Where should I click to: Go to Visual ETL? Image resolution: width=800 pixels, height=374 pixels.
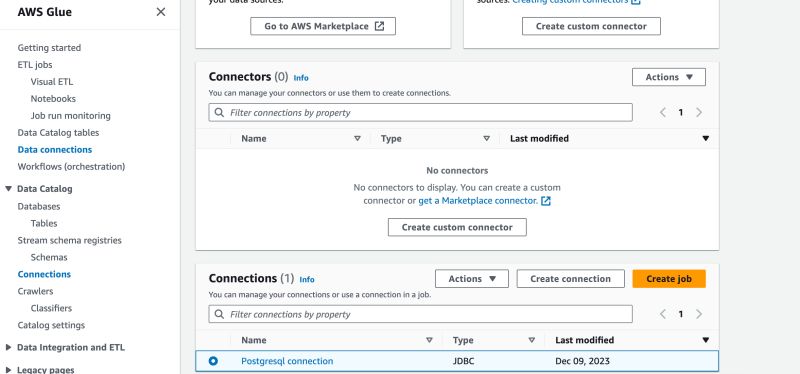[52, 82]
